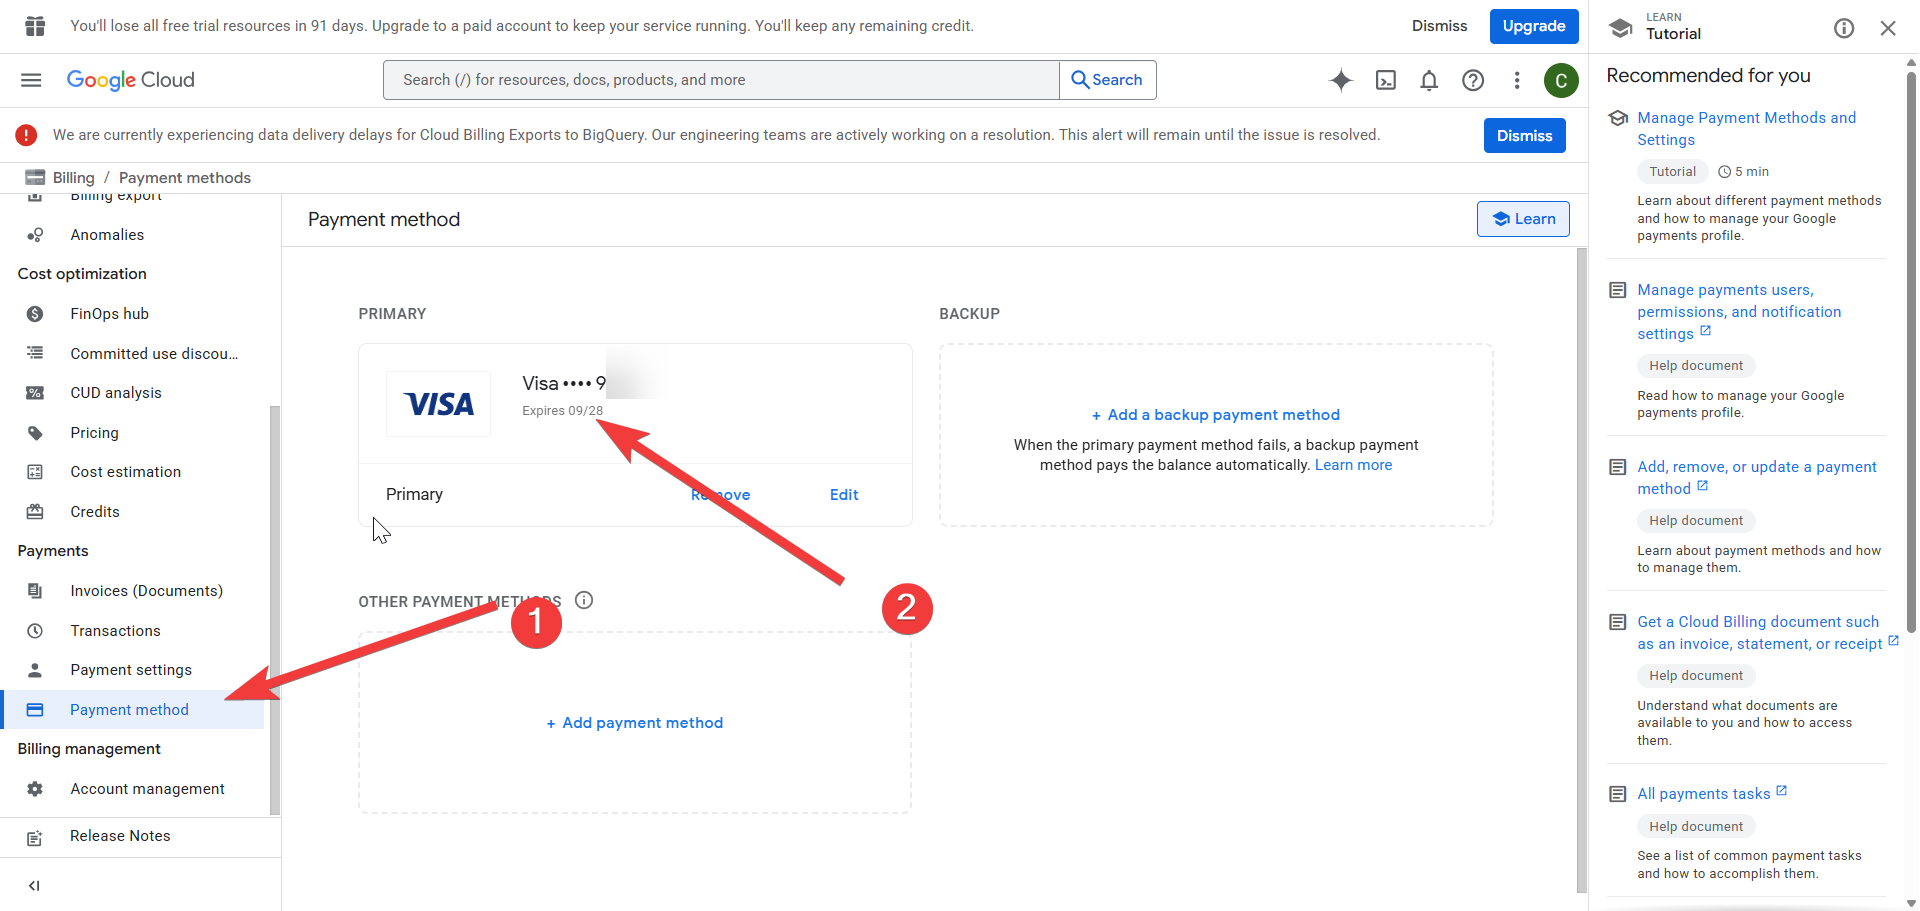Click Add a backup payment method
Image resolution: width=1920 pixels, height=911 pixels.
[1216, 415]
